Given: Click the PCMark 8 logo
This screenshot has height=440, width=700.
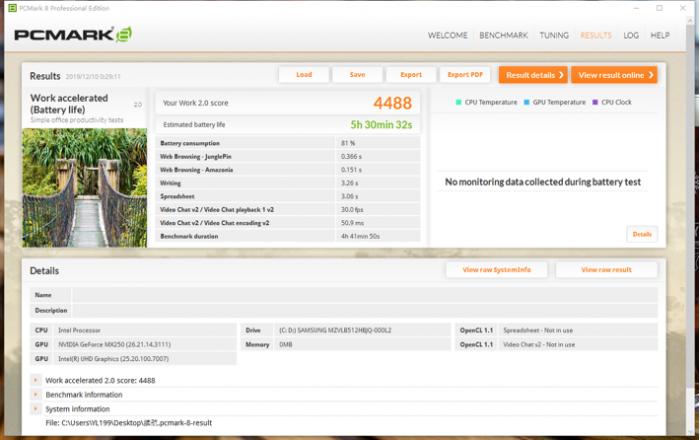Looking at the screenshot, I should [73, 35].
